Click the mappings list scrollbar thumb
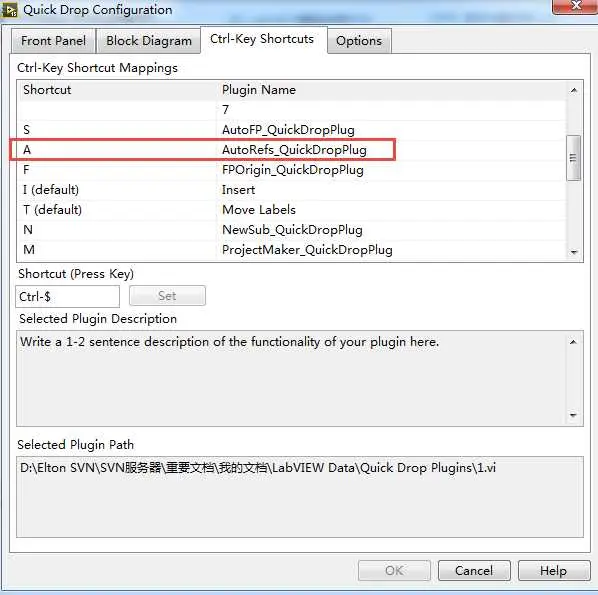Screen dimensions: 598x595 (573, 158)
